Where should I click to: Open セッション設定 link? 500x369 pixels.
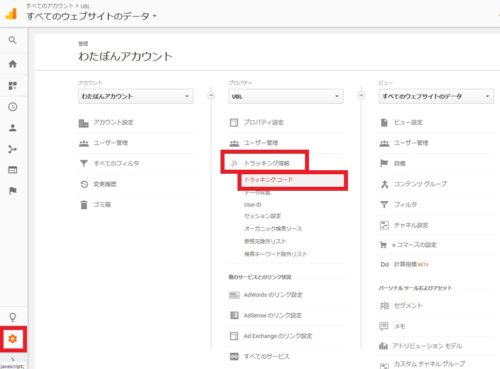[263, 216]
